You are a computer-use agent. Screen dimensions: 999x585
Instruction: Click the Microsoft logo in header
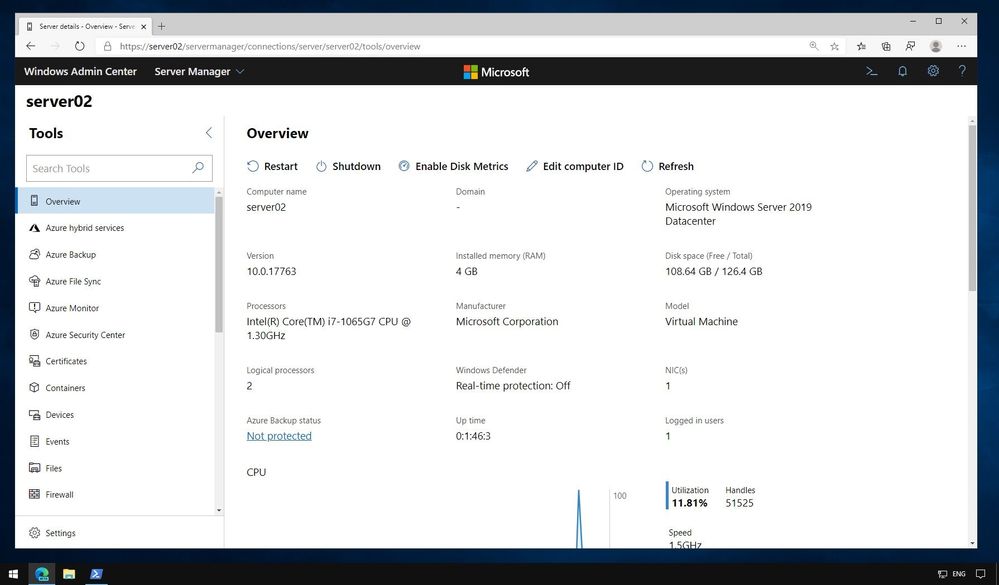pyautogui.click(x=496, y=72)
